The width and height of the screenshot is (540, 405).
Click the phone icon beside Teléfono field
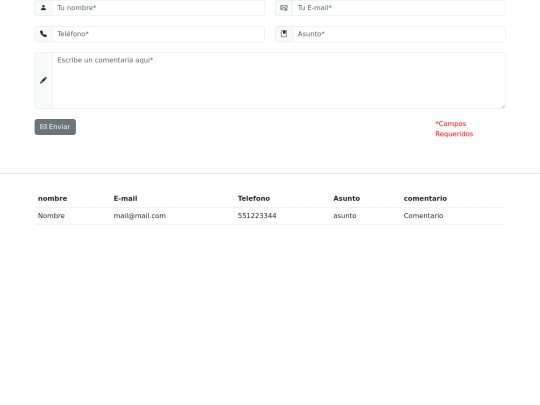pyautogui.click(x=43, y=34)
